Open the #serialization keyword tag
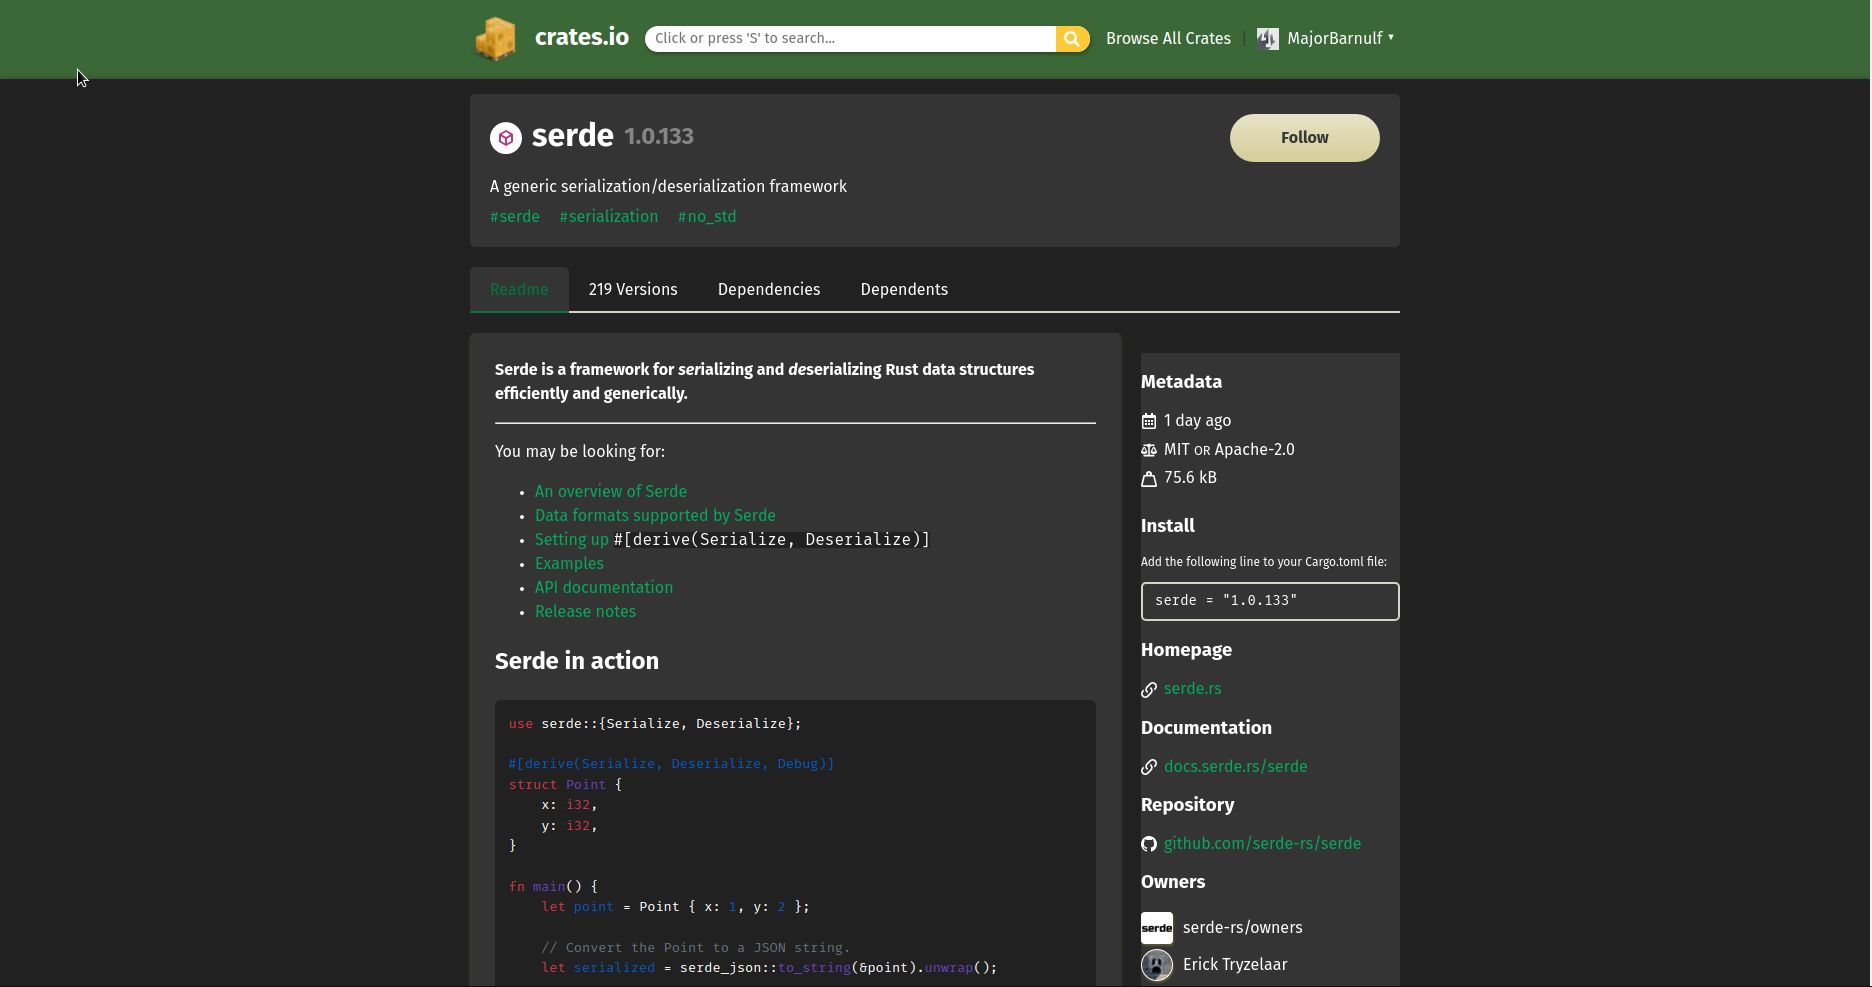This screenshot has width=1872, height=987. [x=609, y=217]
